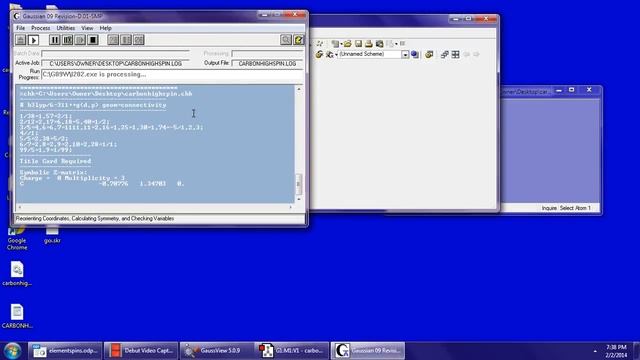Click the blue sphere scheme icon

(415, 54)
